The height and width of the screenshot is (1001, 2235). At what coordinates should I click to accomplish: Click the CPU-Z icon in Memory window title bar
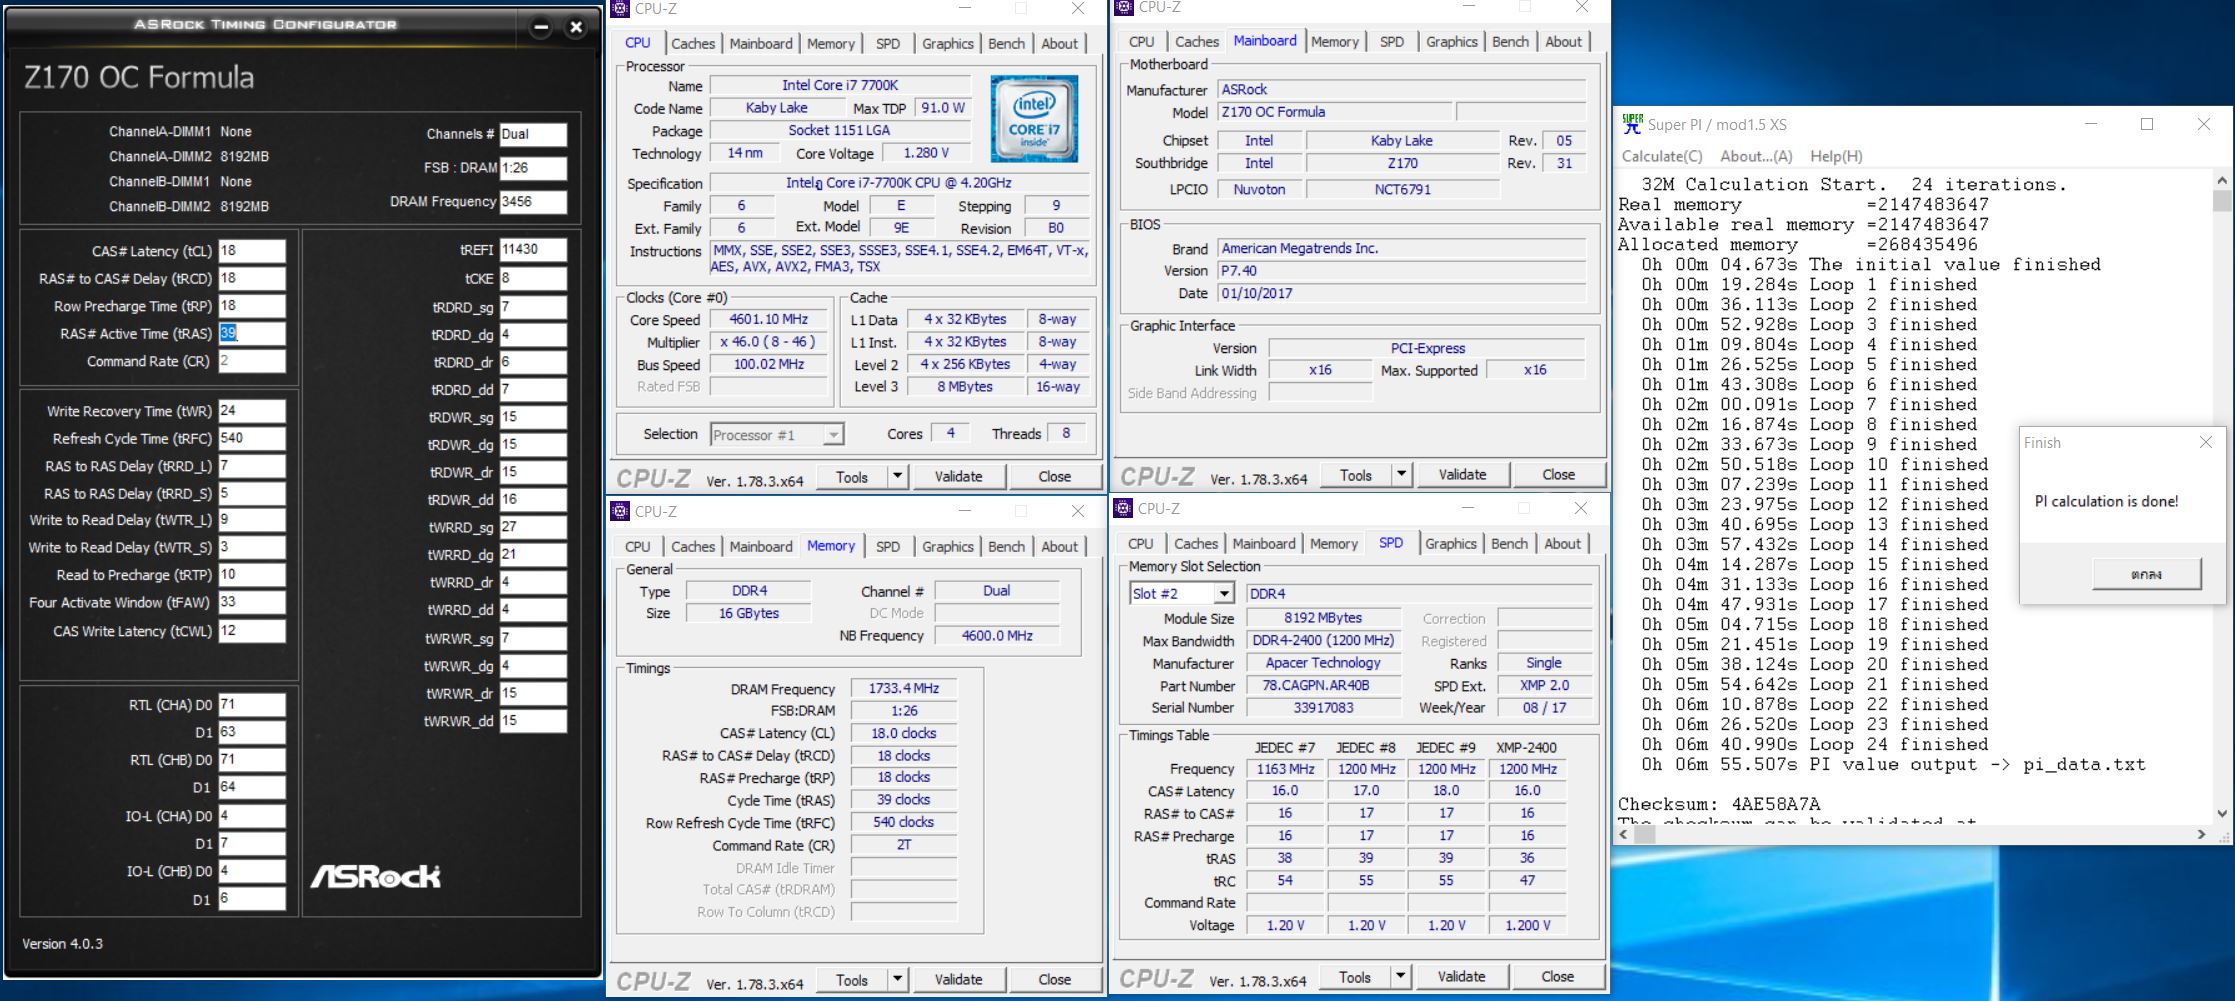[x=621, y=511]
